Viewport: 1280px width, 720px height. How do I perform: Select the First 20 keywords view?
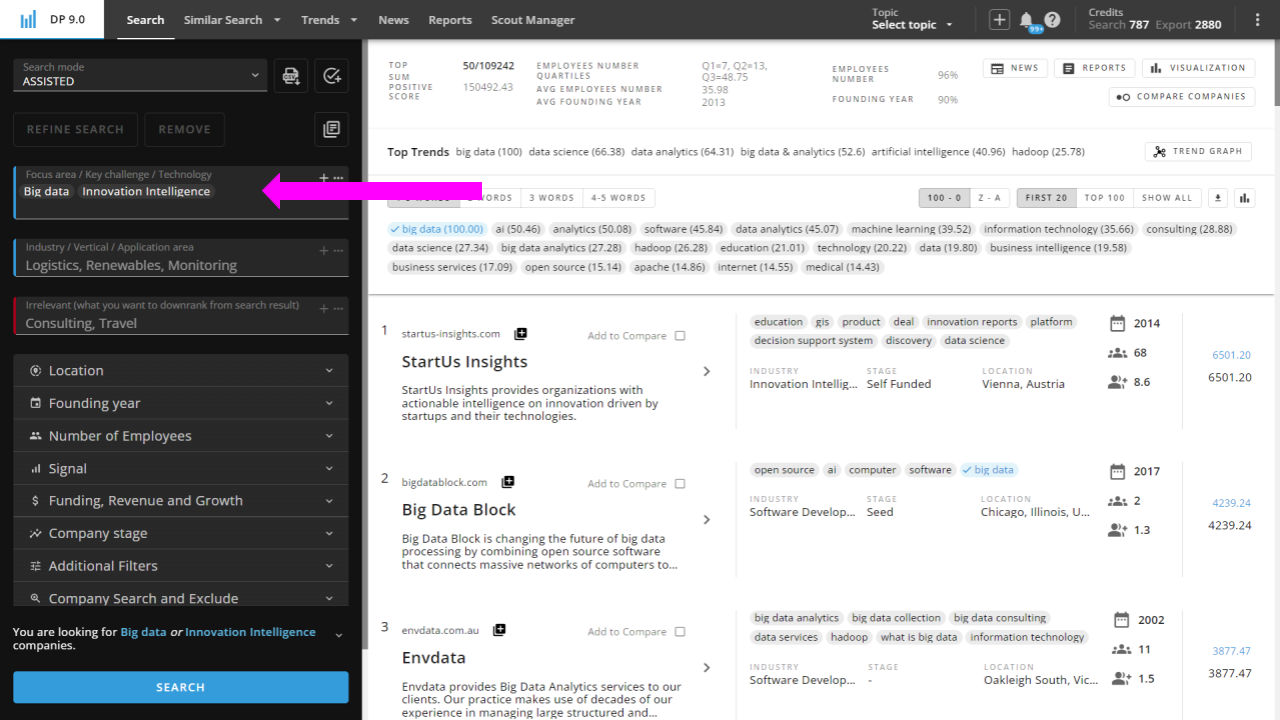click(1046, 198)
